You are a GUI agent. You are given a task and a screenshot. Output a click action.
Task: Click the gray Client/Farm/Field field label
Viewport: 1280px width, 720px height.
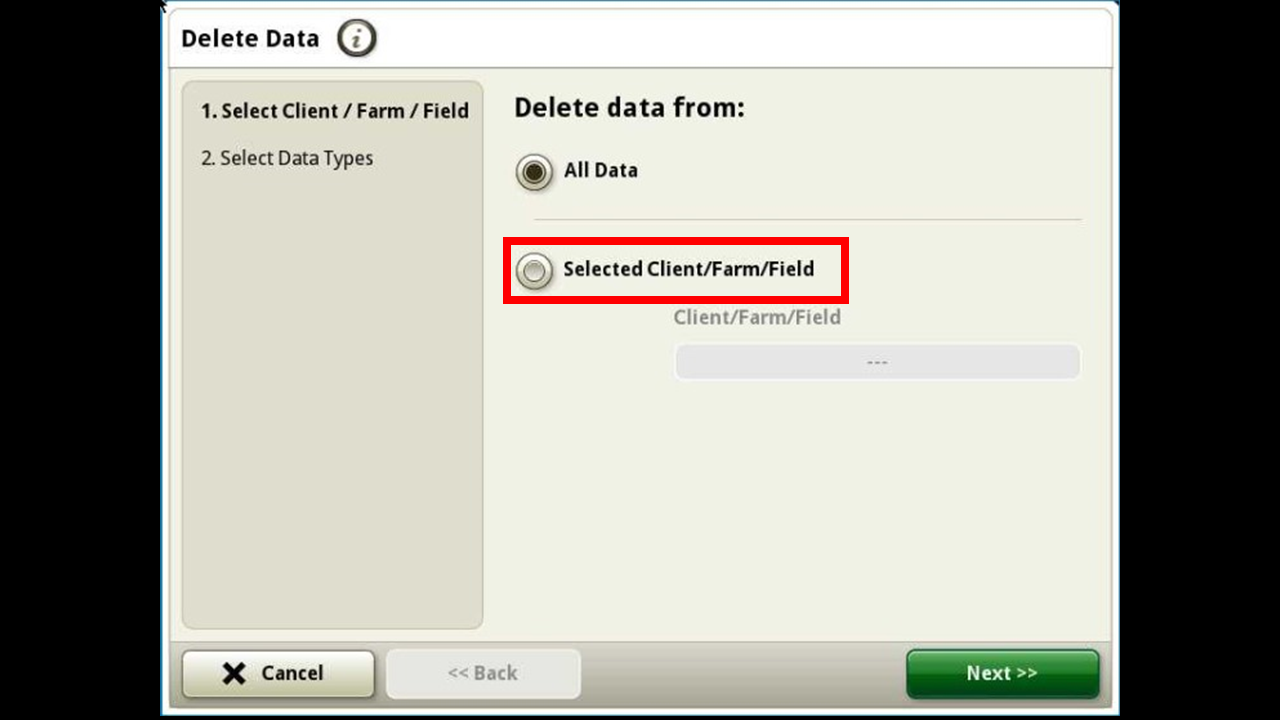point(757,317)
